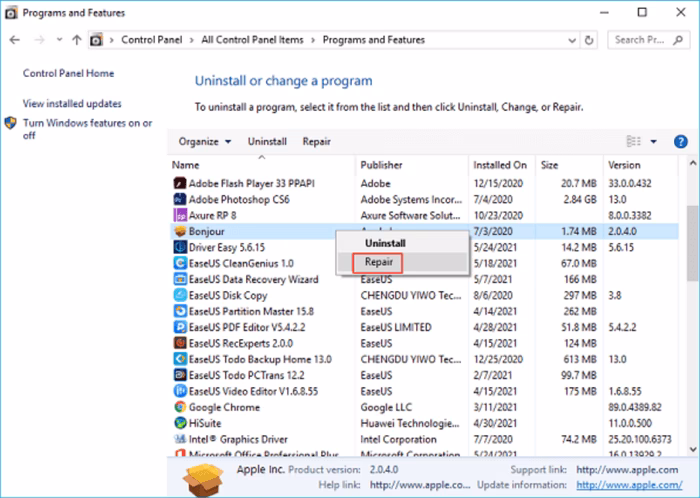The height and width of the screenshot is (498, 700).
Task: Click in the Search Programs field
Action: [648, 40]
